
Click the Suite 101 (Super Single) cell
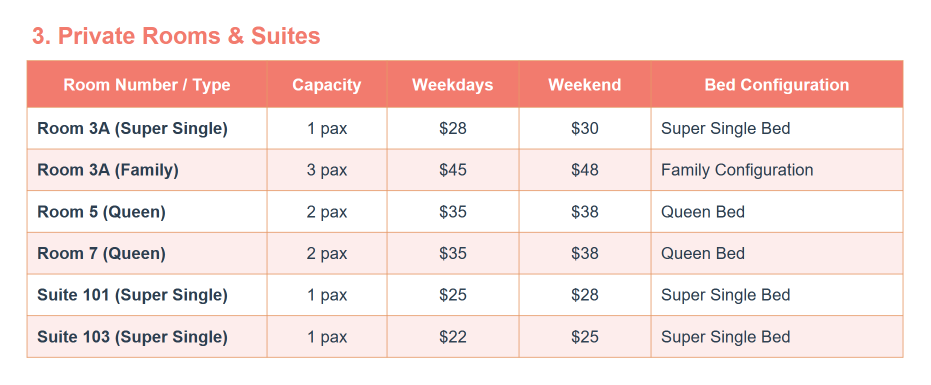click(x=147, y=295)
